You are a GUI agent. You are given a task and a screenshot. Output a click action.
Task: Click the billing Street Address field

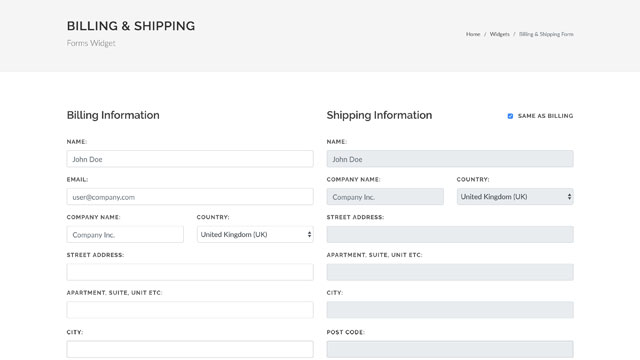click(190, 272)
